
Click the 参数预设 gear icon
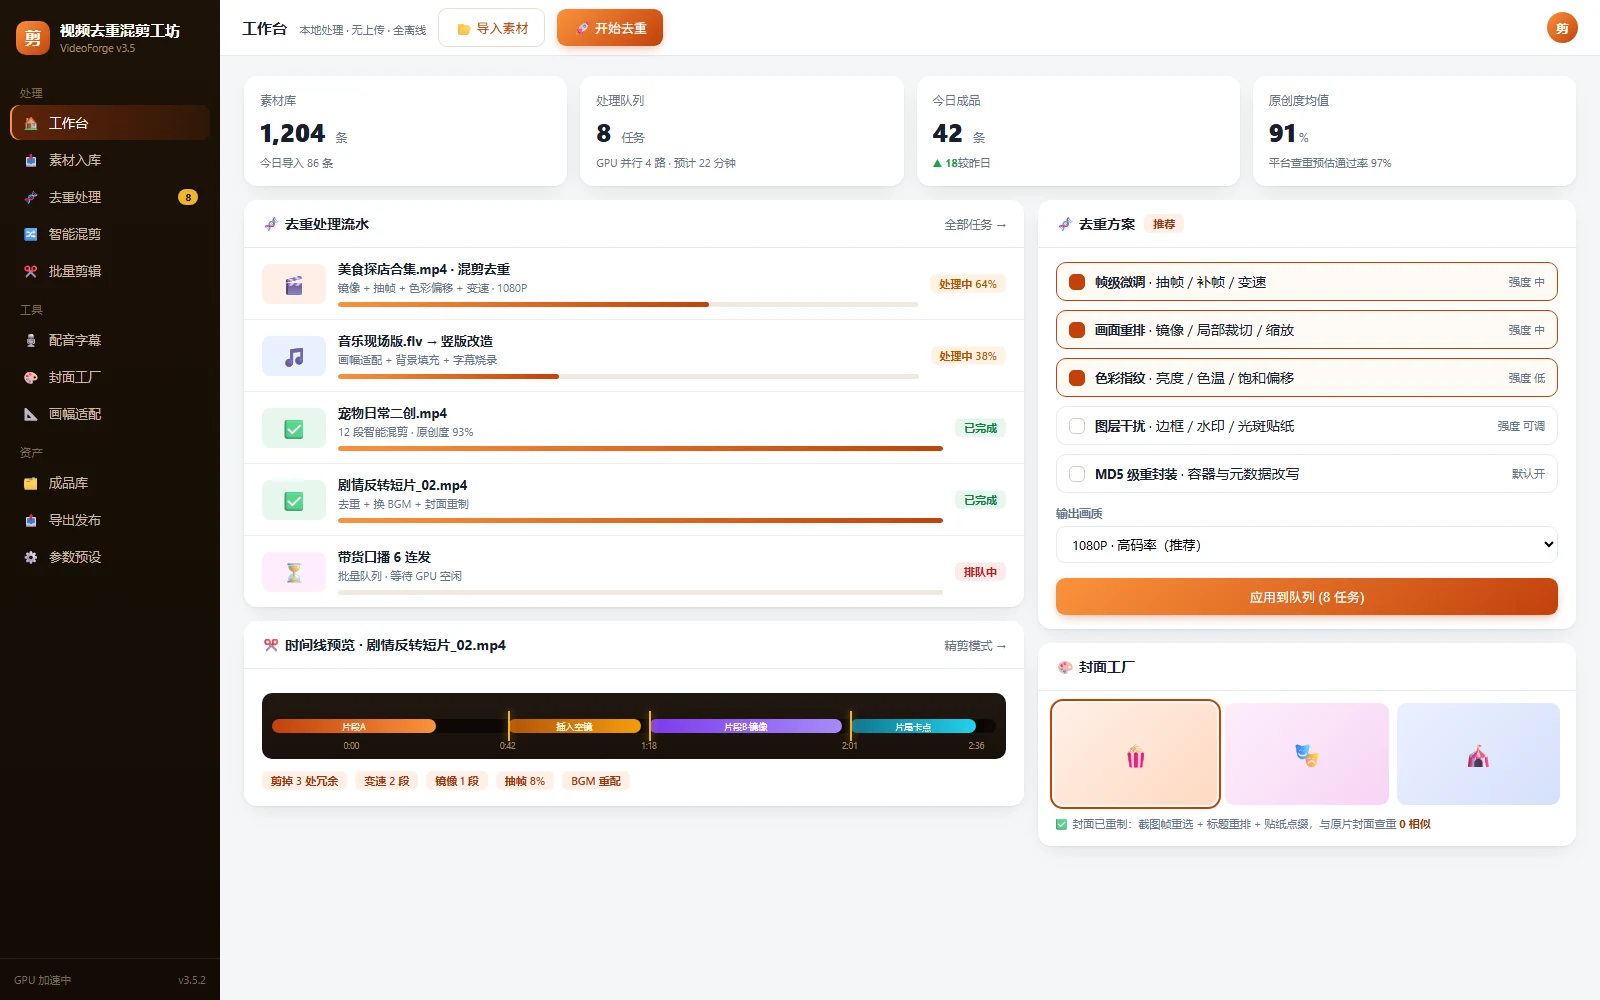coord(31,557)
